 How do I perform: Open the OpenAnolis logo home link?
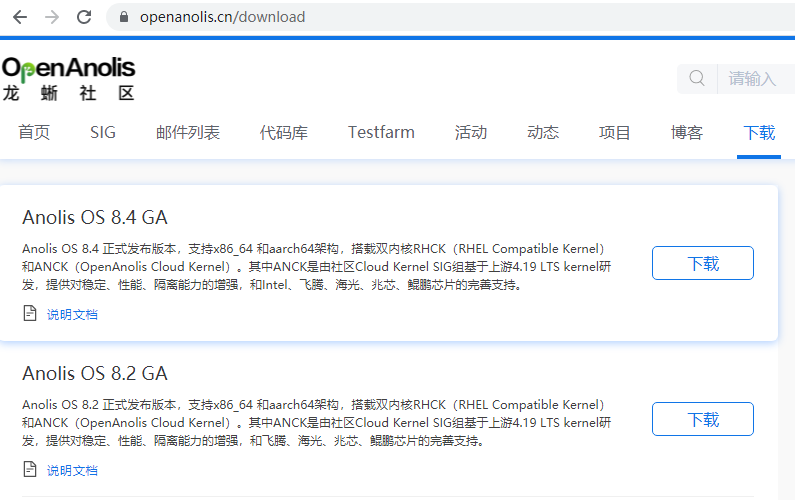tap(68, 79)
